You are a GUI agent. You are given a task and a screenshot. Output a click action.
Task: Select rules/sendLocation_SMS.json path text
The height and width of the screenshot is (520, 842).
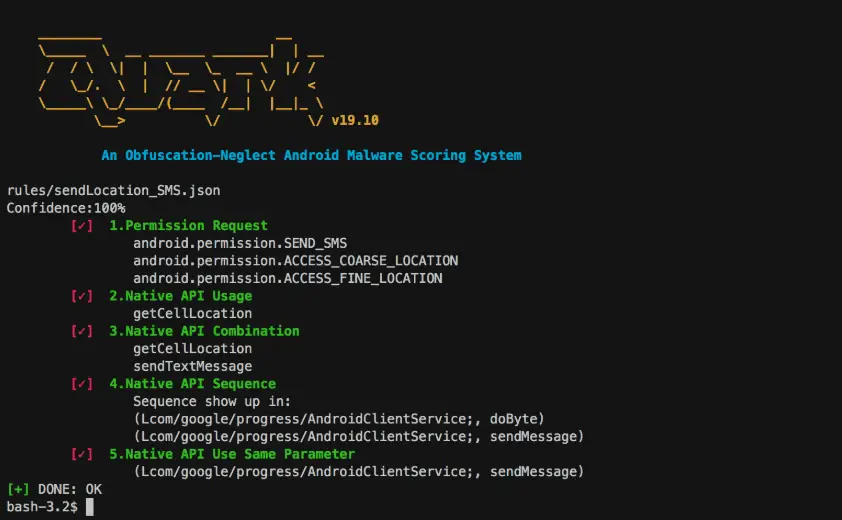point(113,190)
